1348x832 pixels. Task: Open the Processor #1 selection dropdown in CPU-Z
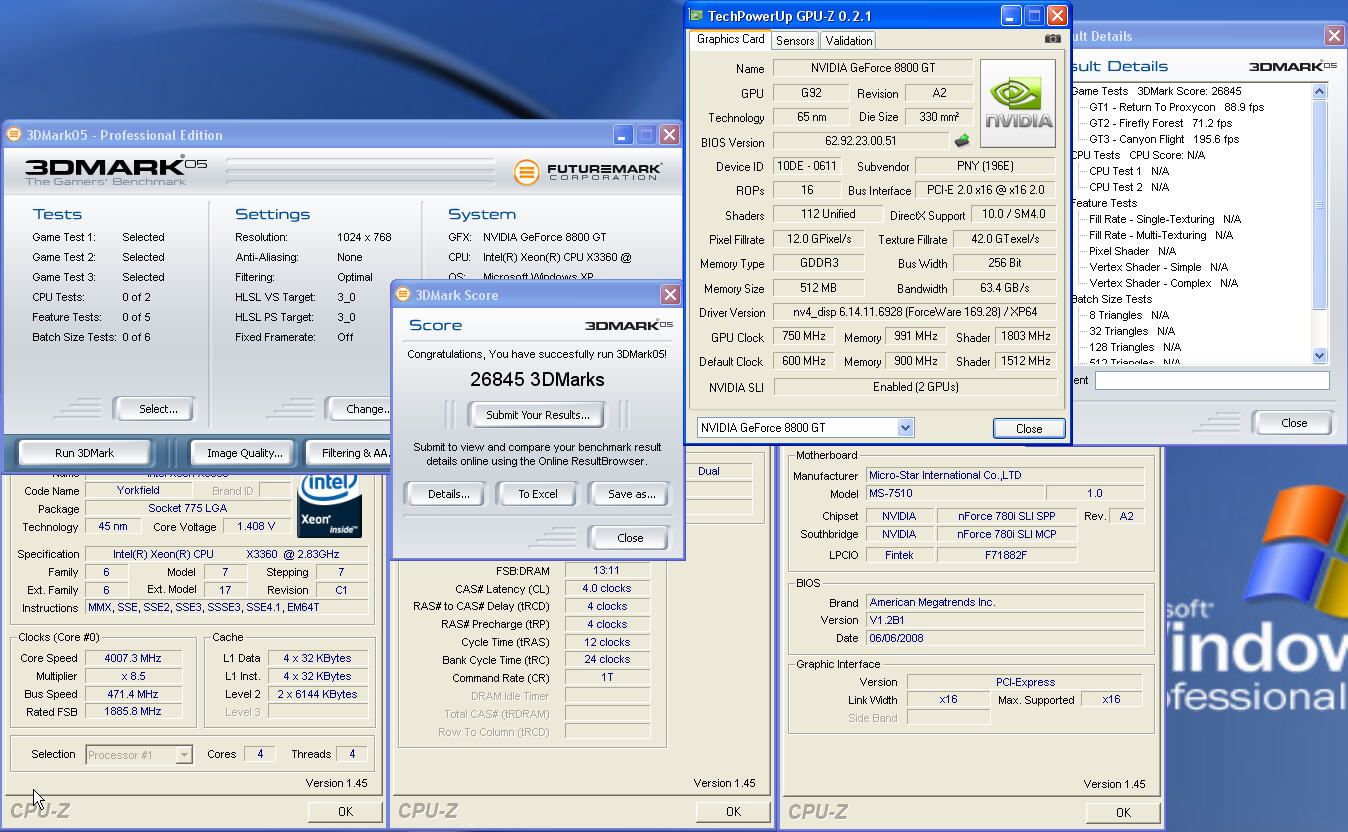184,755
